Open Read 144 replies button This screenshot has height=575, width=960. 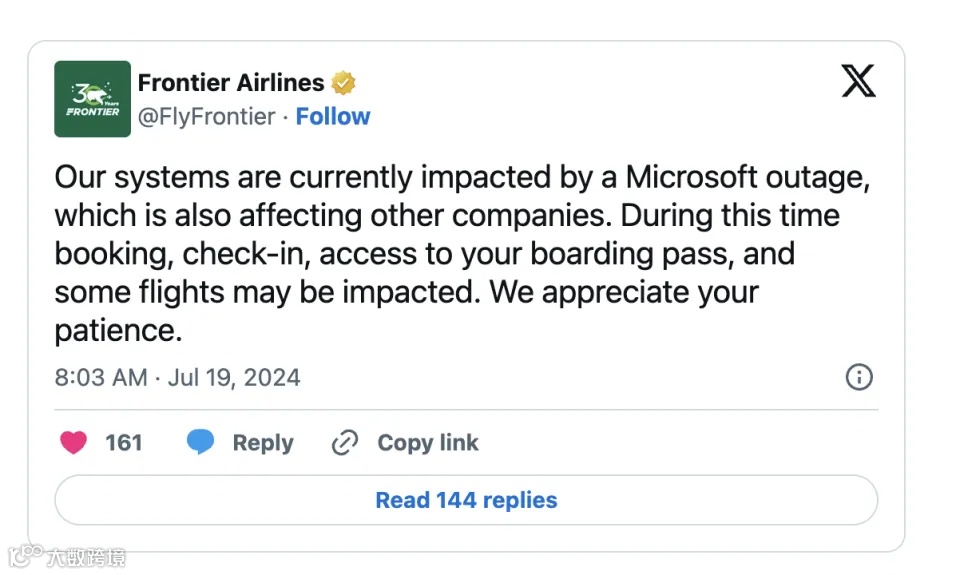point(466,500)
